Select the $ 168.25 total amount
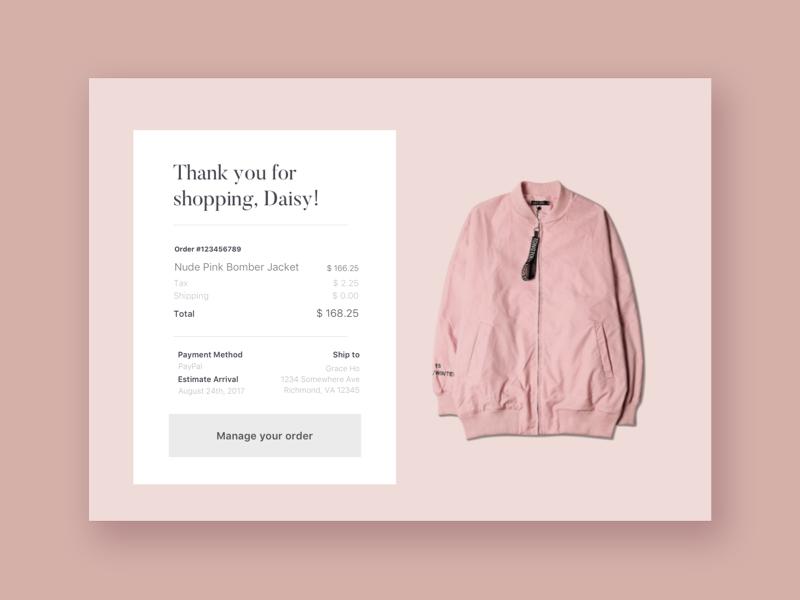800x600 pixels. (x=337, y=313)
